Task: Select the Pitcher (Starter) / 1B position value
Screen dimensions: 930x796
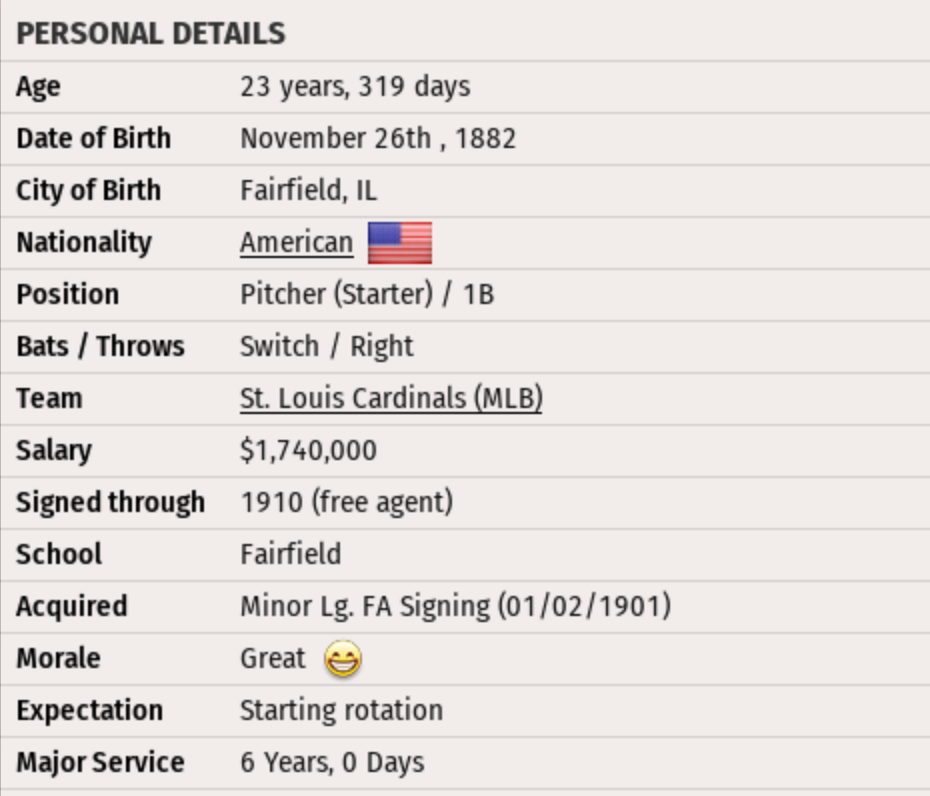Action: coord(367,294)
